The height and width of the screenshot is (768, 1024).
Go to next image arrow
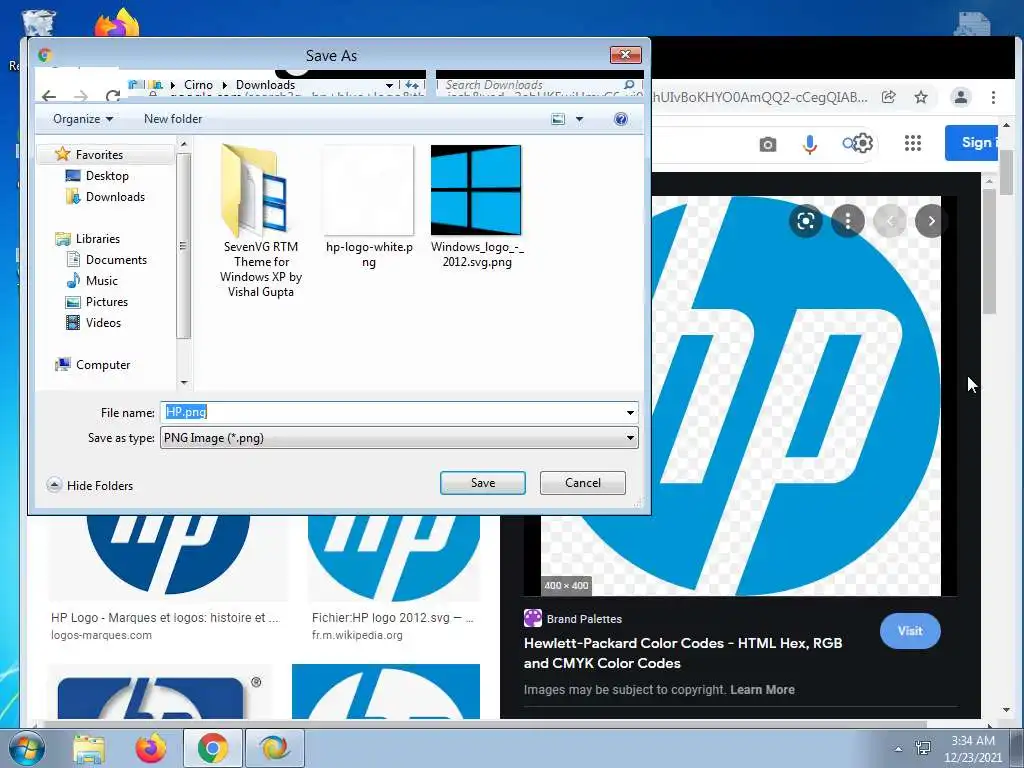click(931, 221)
